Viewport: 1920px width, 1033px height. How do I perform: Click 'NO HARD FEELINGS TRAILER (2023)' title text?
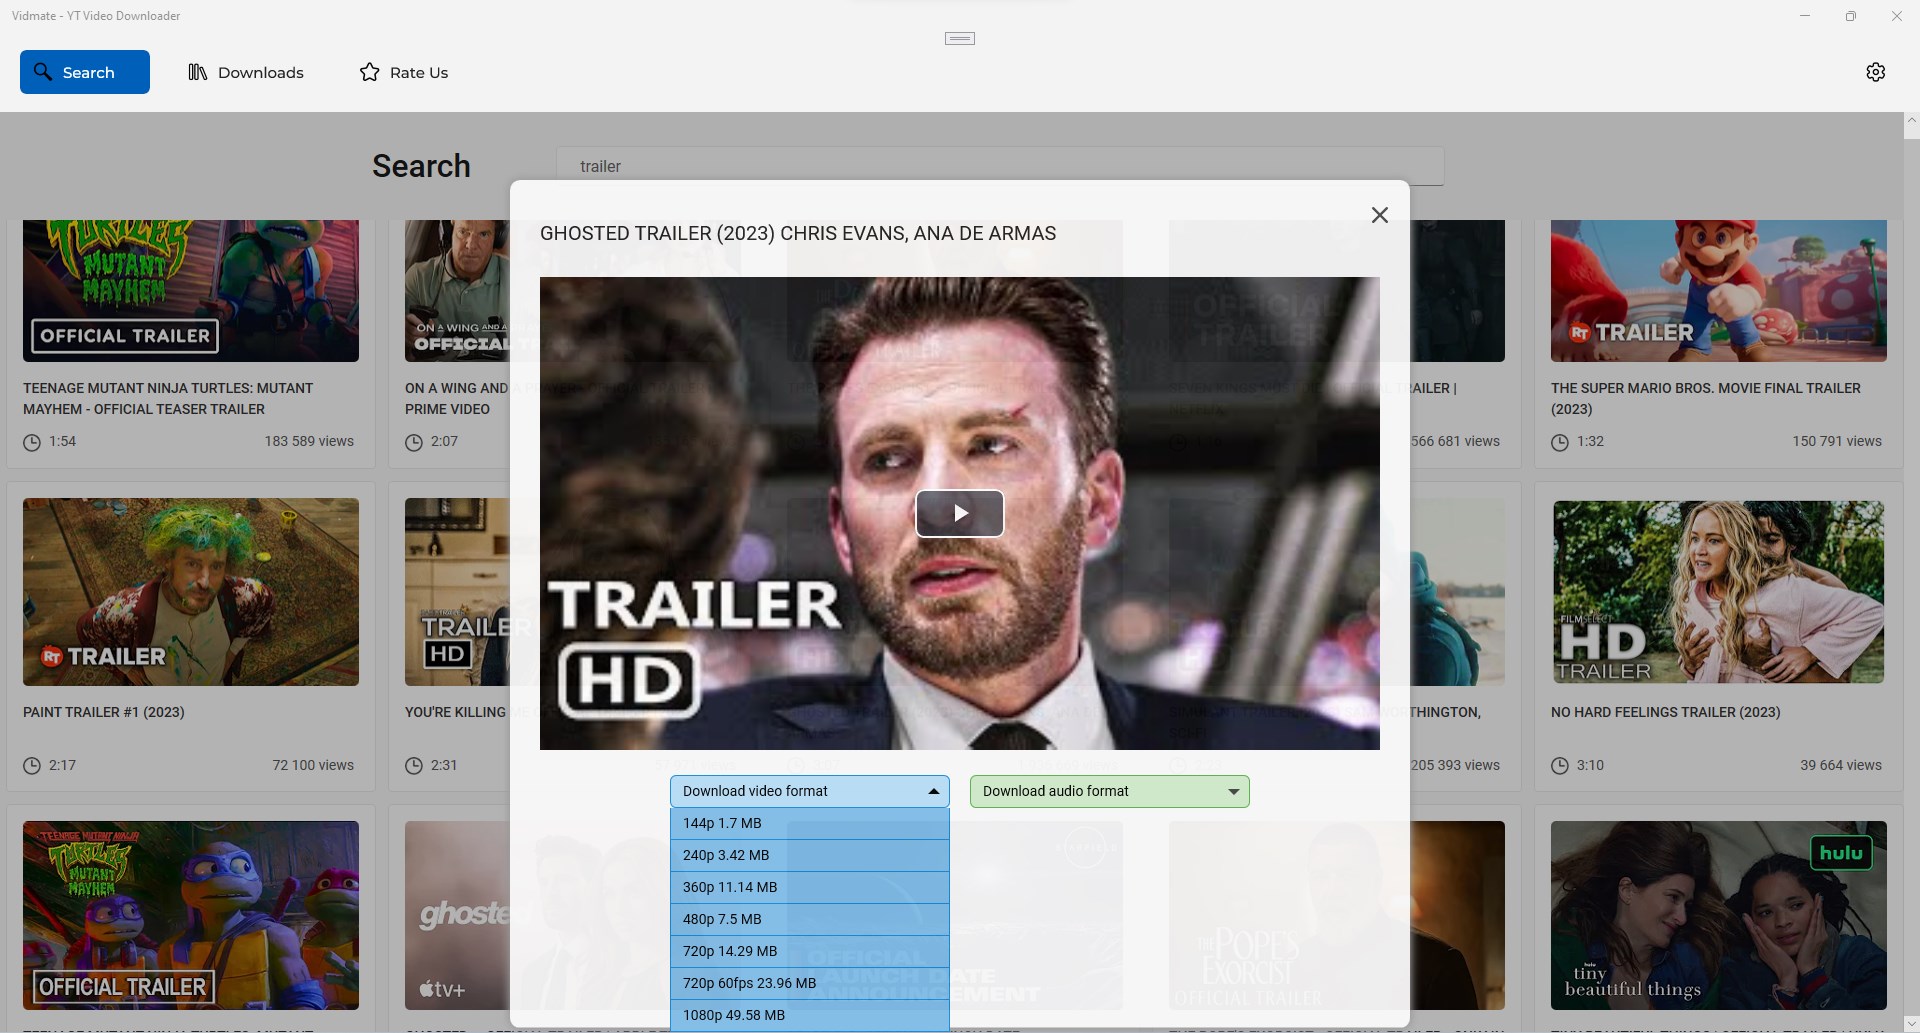click(x=1666, y=712)
